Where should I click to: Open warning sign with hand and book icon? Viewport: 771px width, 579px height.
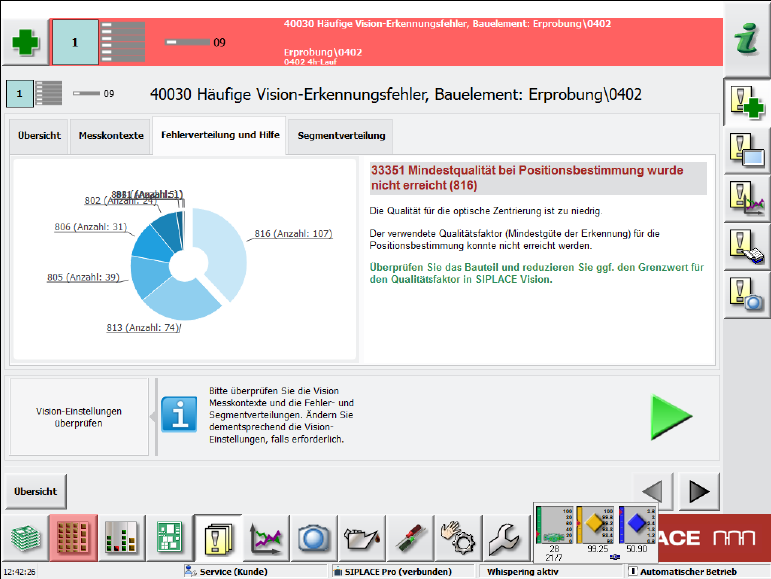[746, 247]
